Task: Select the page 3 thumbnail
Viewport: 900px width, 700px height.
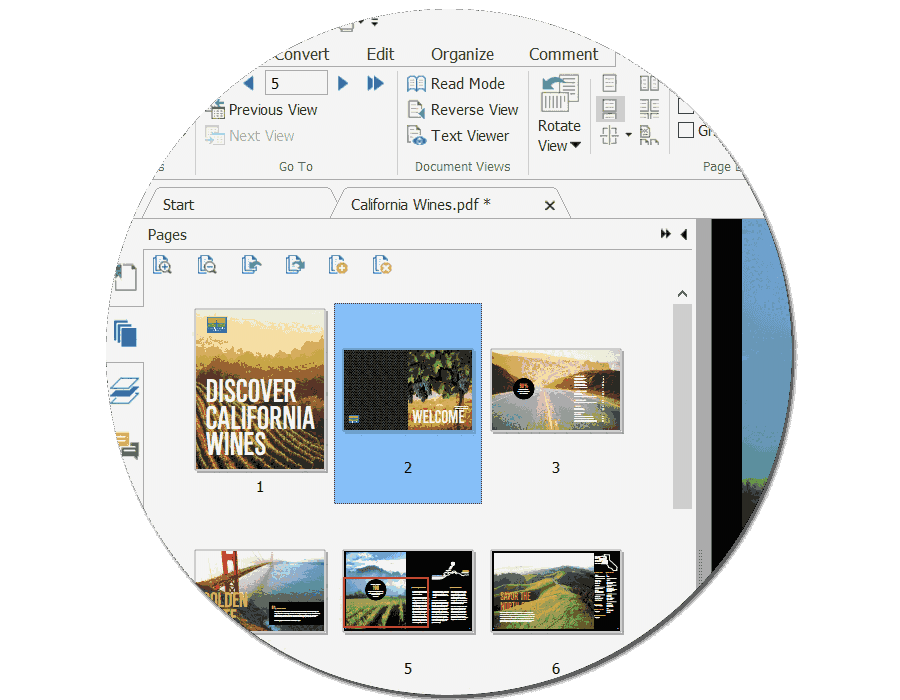Action: coord(556,390)
